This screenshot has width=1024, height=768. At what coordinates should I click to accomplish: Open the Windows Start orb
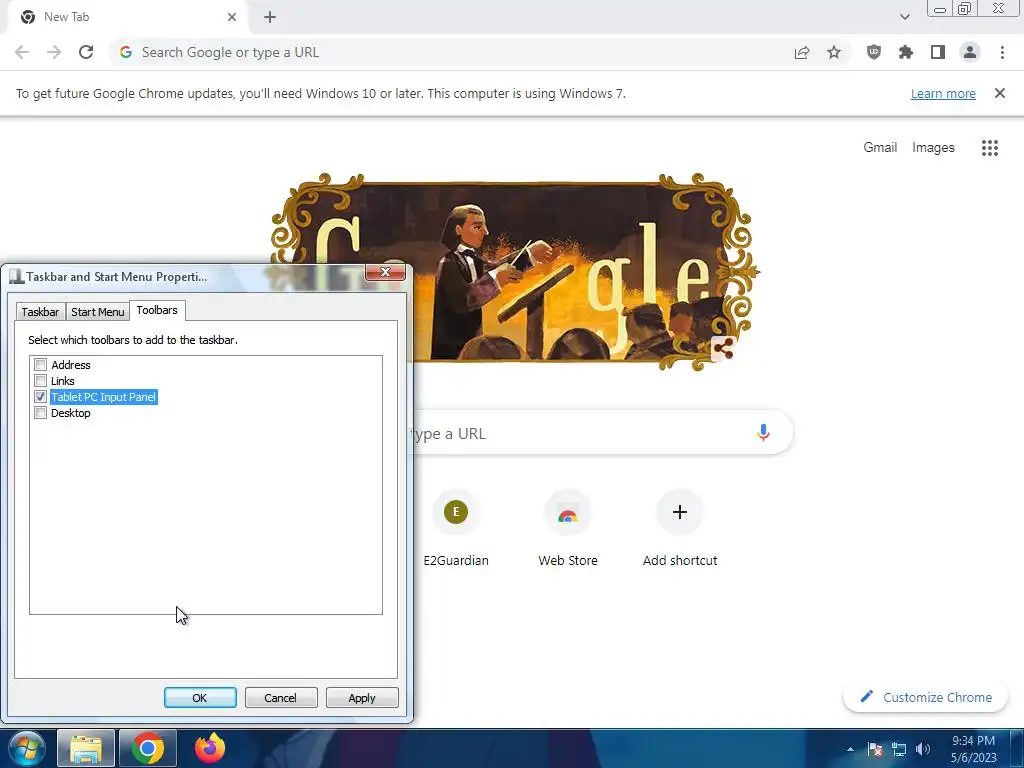pyautogui.click(x=27, y=748)
